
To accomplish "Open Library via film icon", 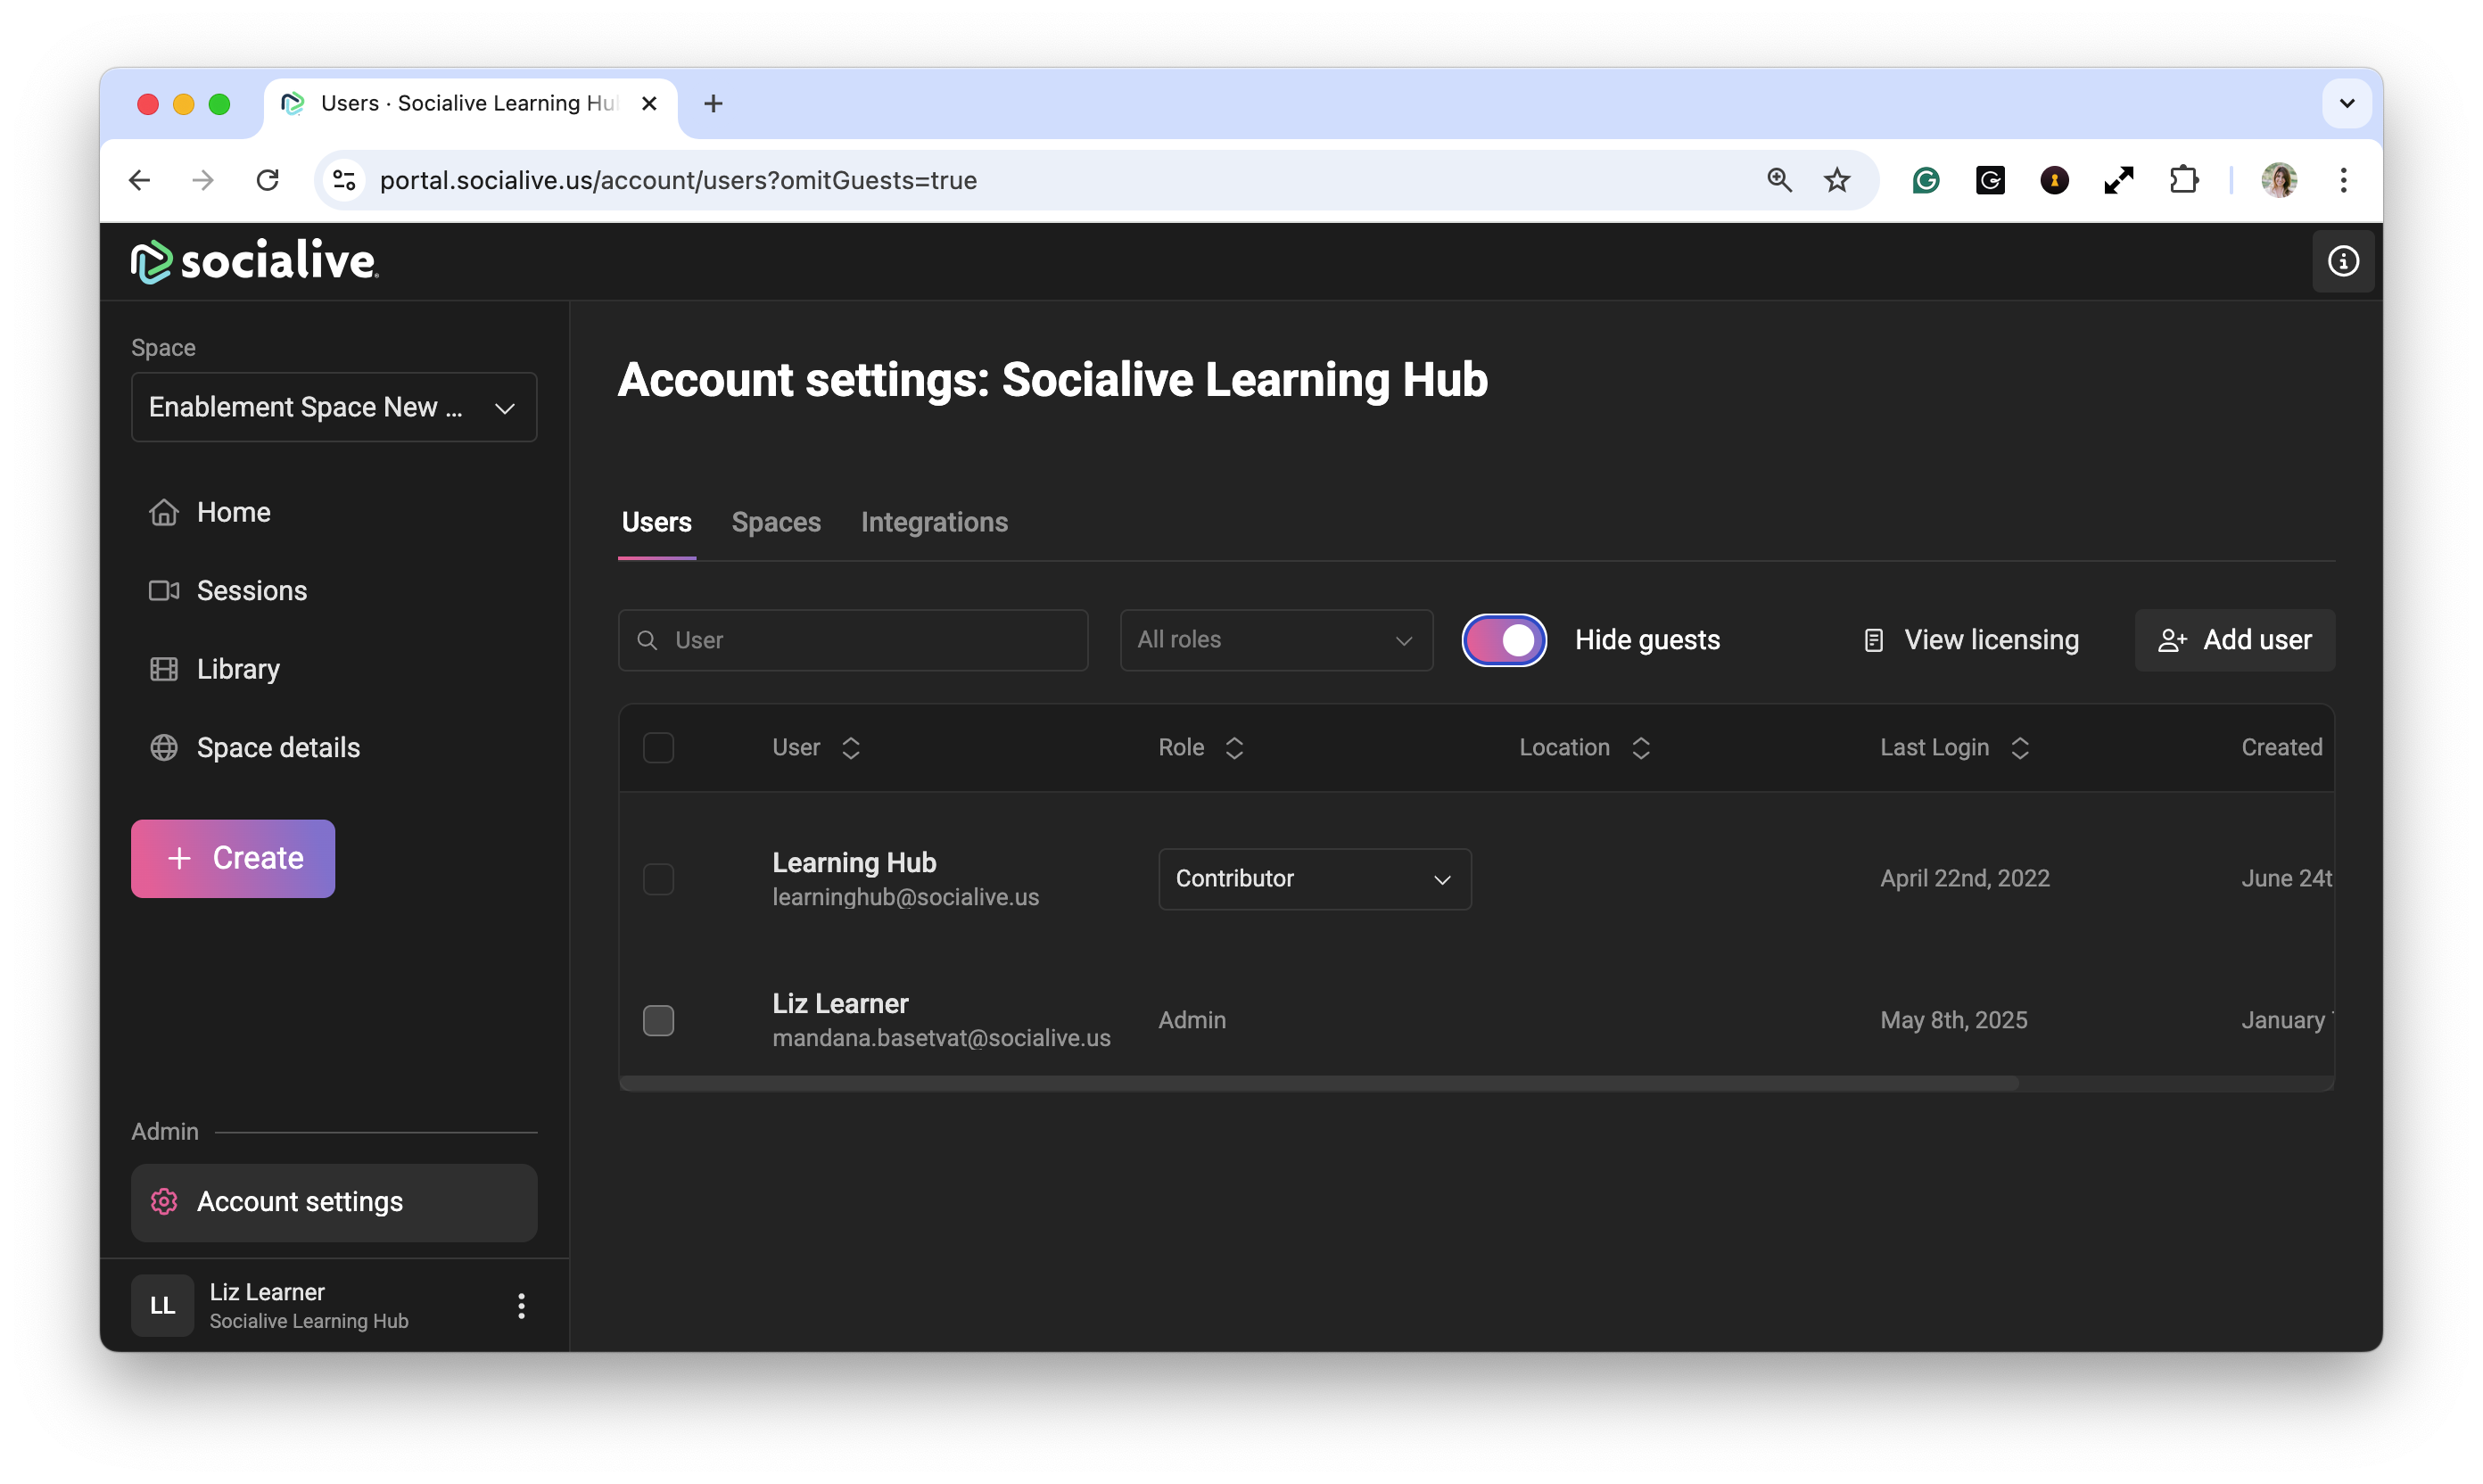I will [164, 669].
